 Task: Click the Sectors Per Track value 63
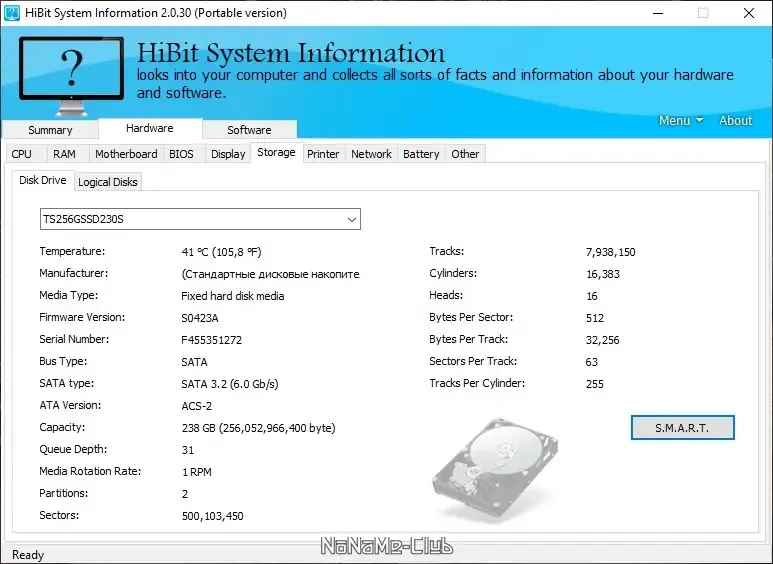tap(592, 362)
